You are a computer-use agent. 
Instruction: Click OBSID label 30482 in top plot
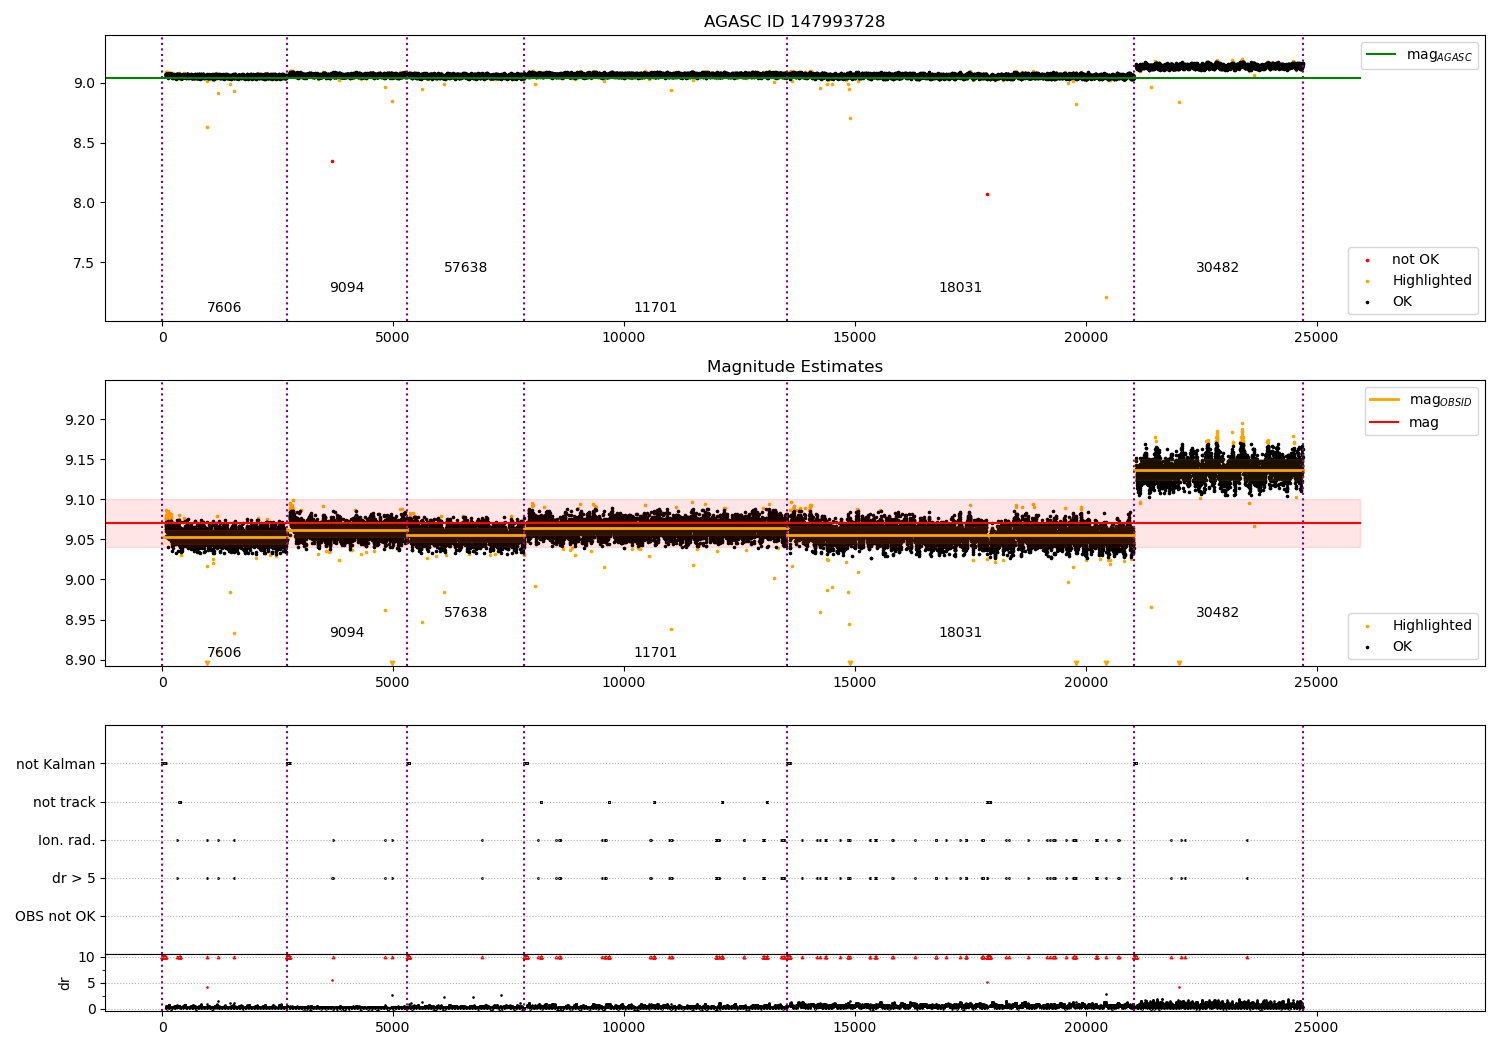(x=1217, y=268)
